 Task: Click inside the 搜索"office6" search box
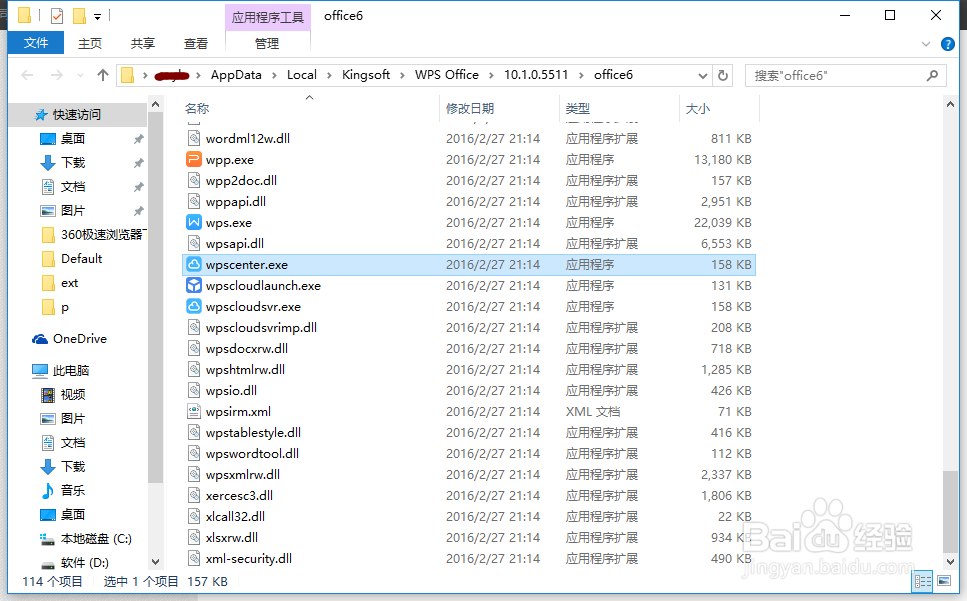[845, 74]
